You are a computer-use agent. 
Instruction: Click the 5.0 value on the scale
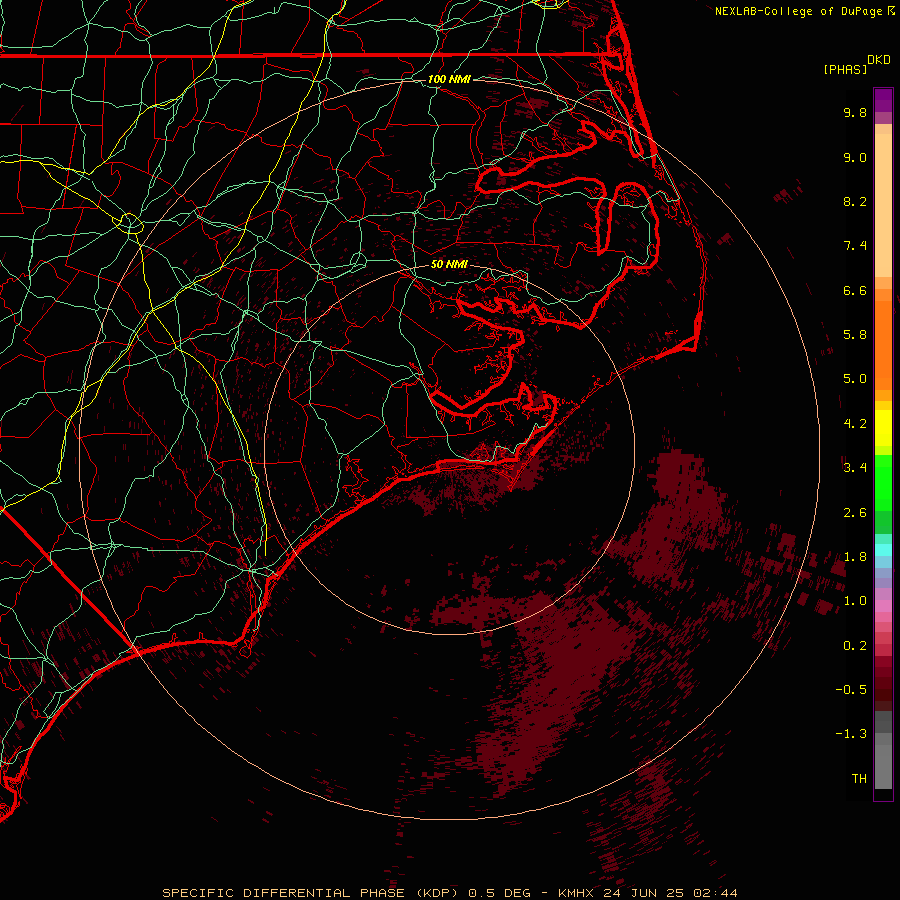(x=855, y=379)
